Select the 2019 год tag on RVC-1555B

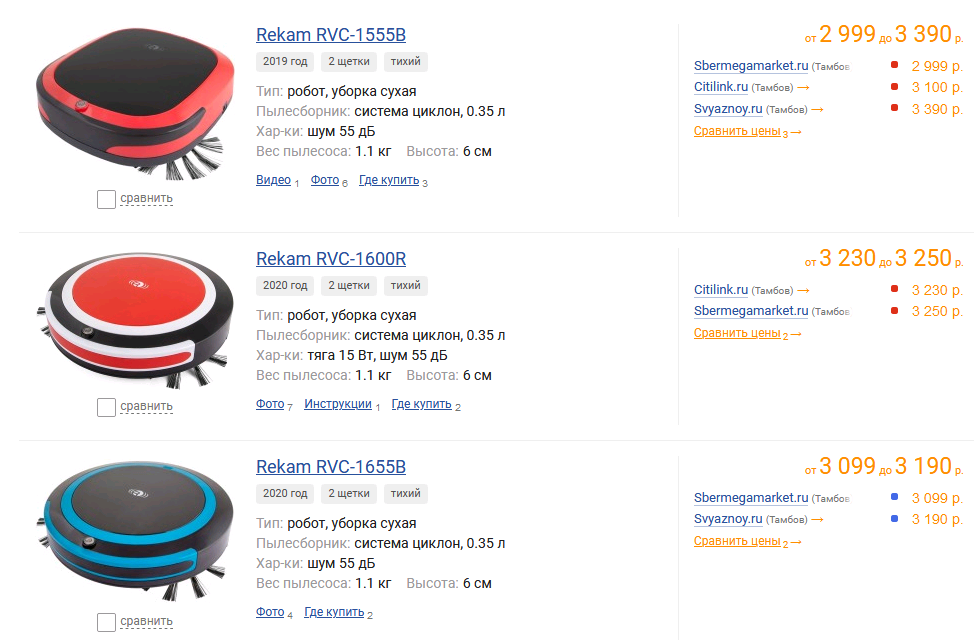coord(285,62)
